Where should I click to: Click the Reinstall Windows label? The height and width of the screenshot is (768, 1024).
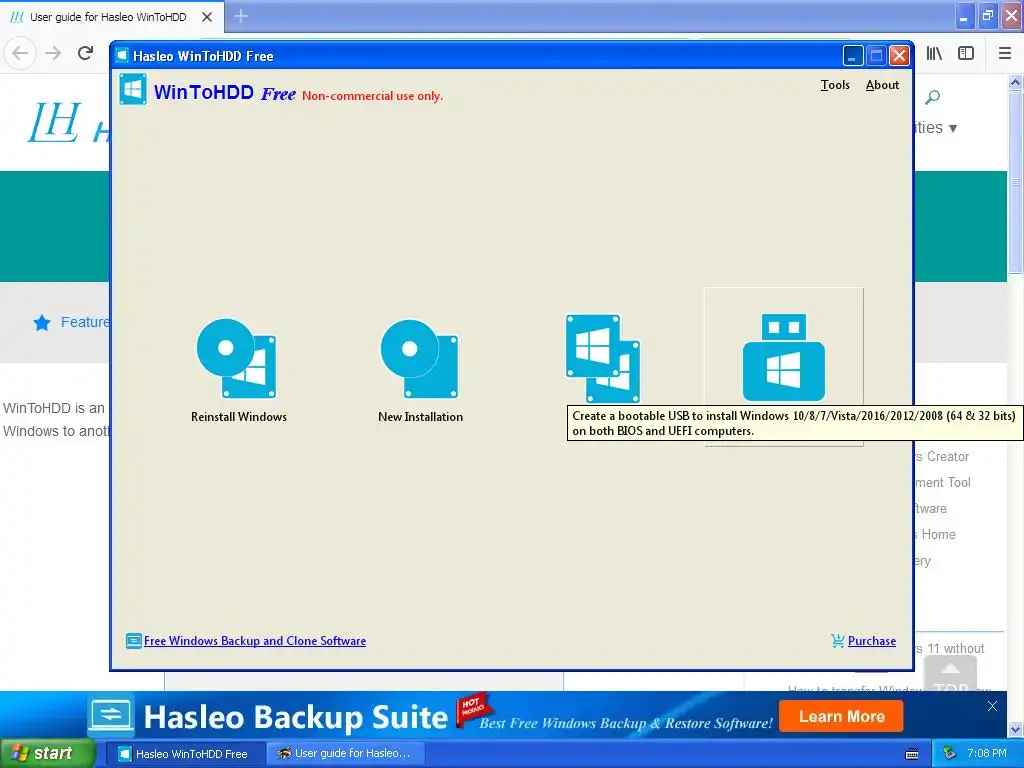pos(239,417)
